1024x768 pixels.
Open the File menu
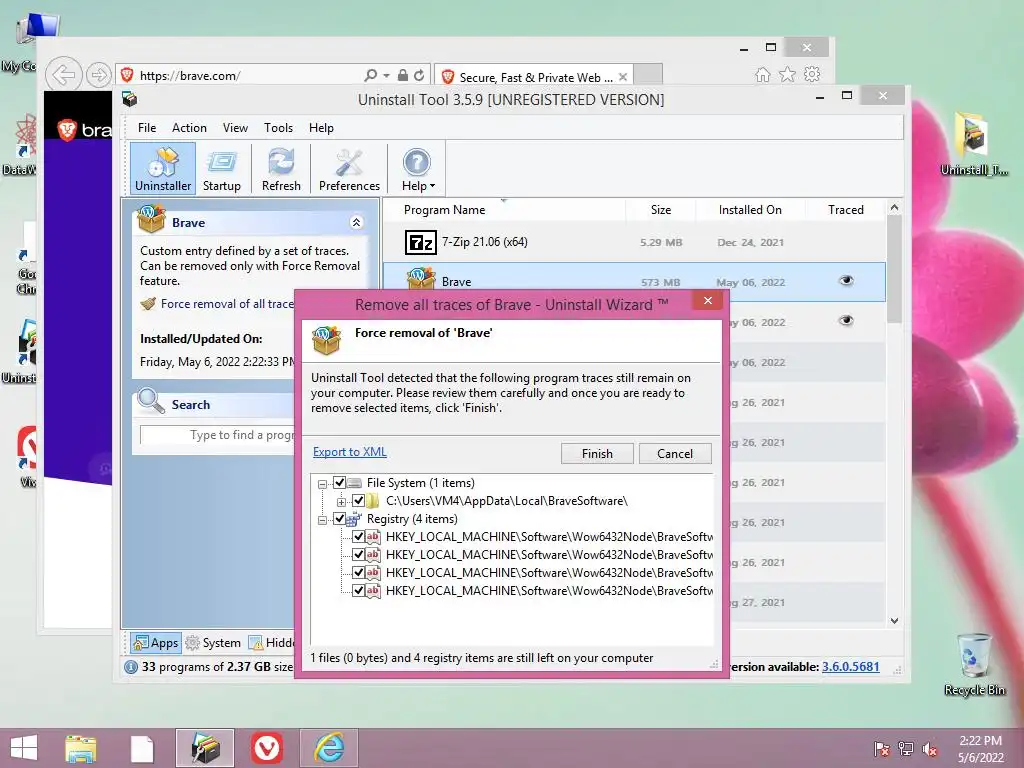(146, 128)
